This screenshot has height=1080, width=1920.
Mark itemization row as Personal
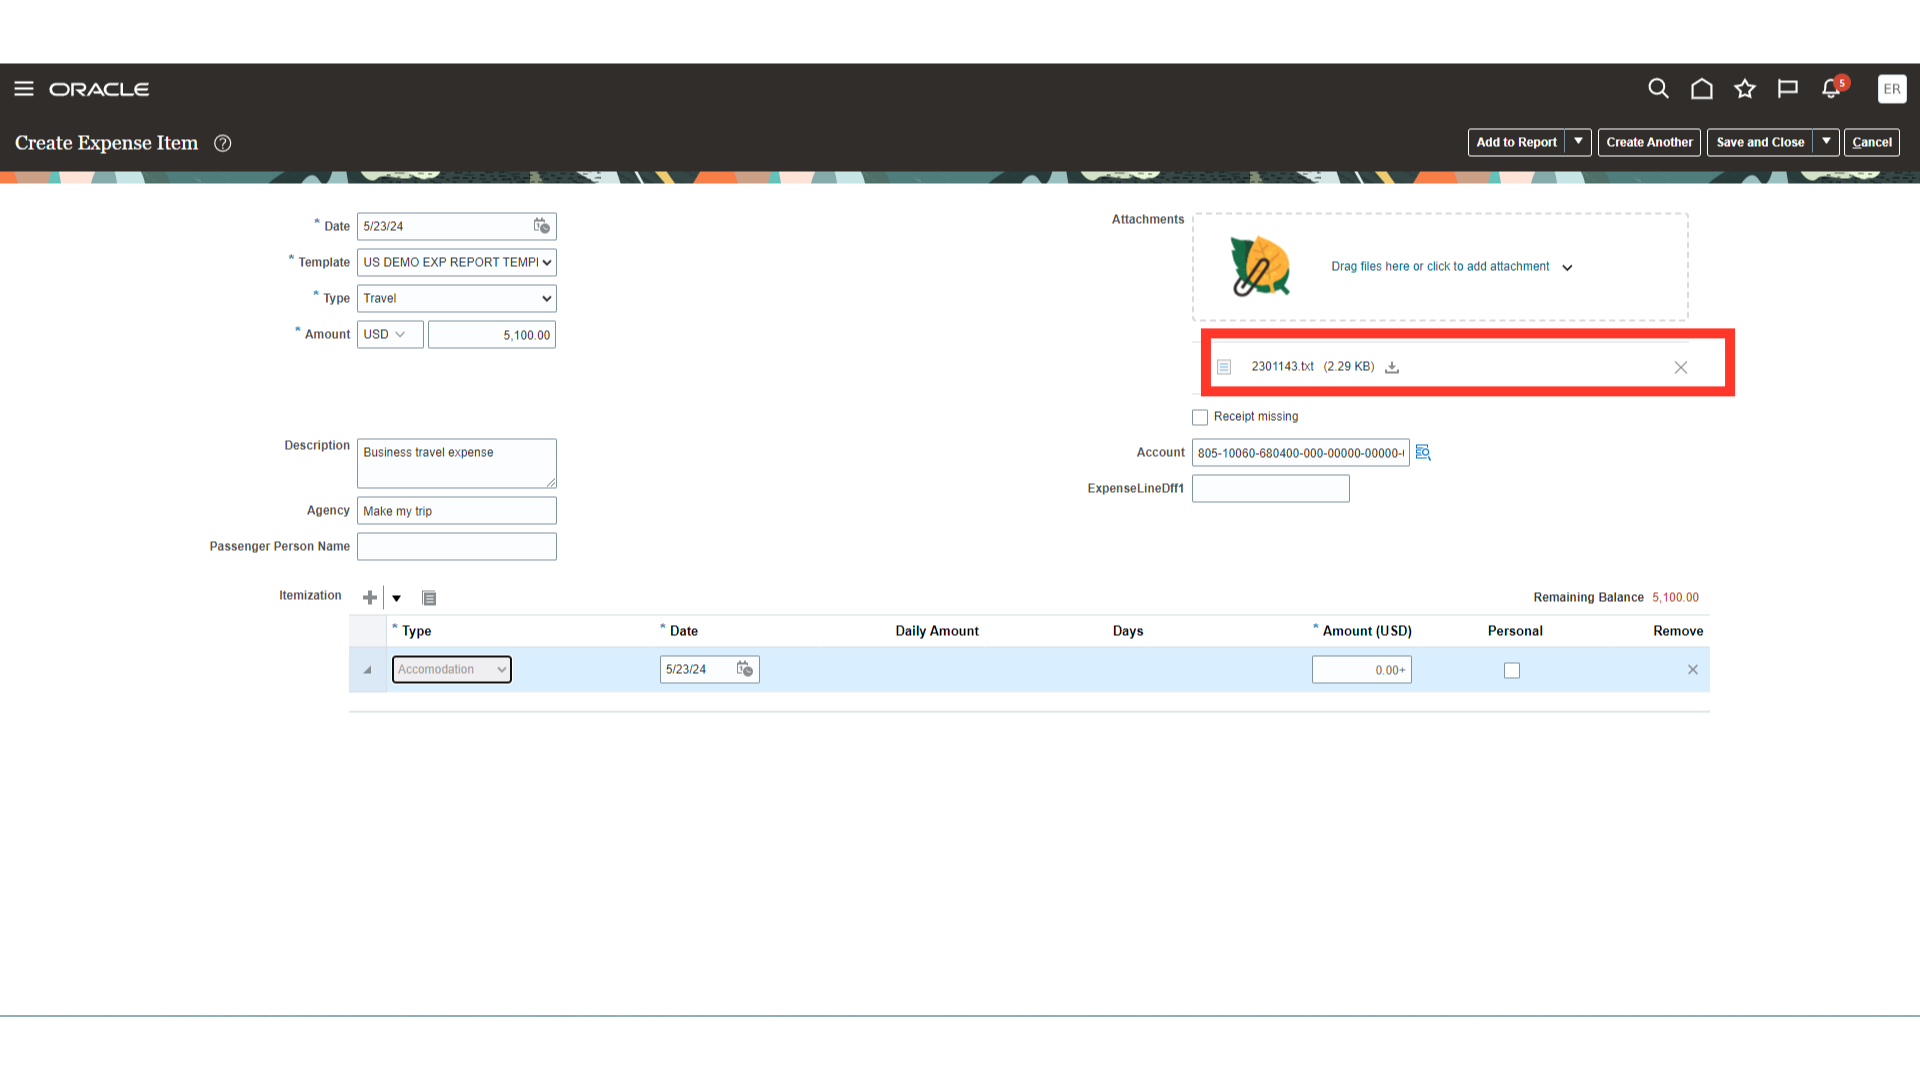1512,670
